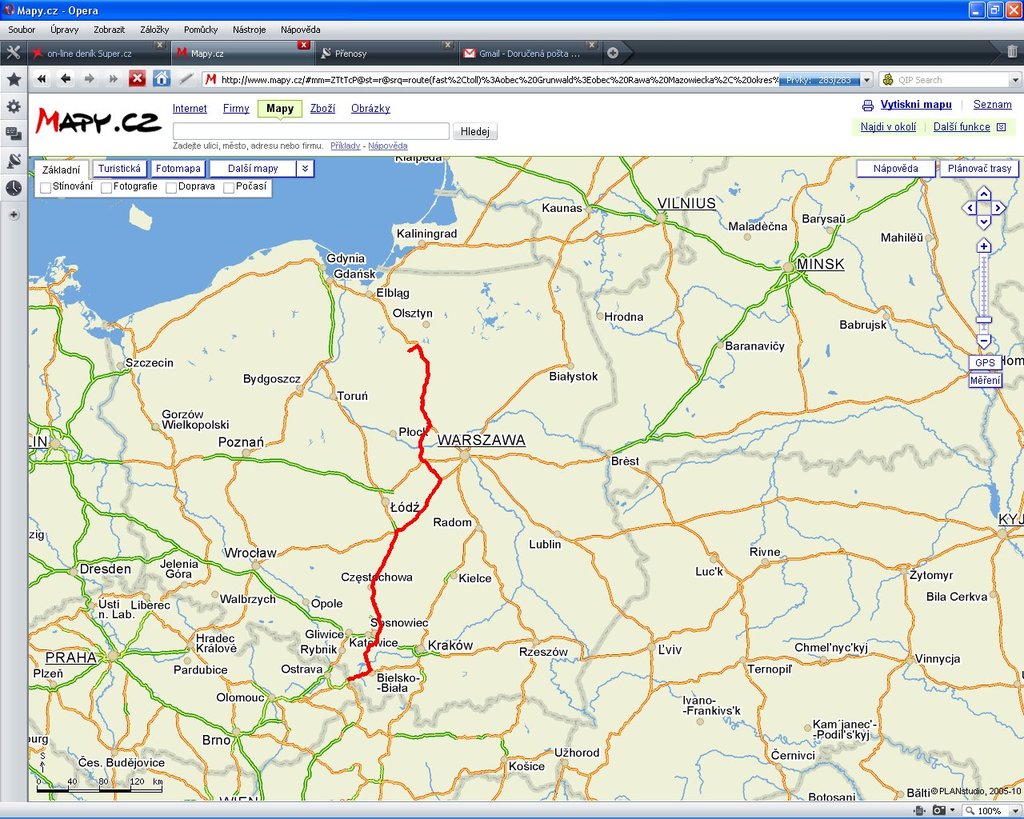Click the Rewind double-left arrow button
The image size is (1024, 819).
tap(42, 79)
